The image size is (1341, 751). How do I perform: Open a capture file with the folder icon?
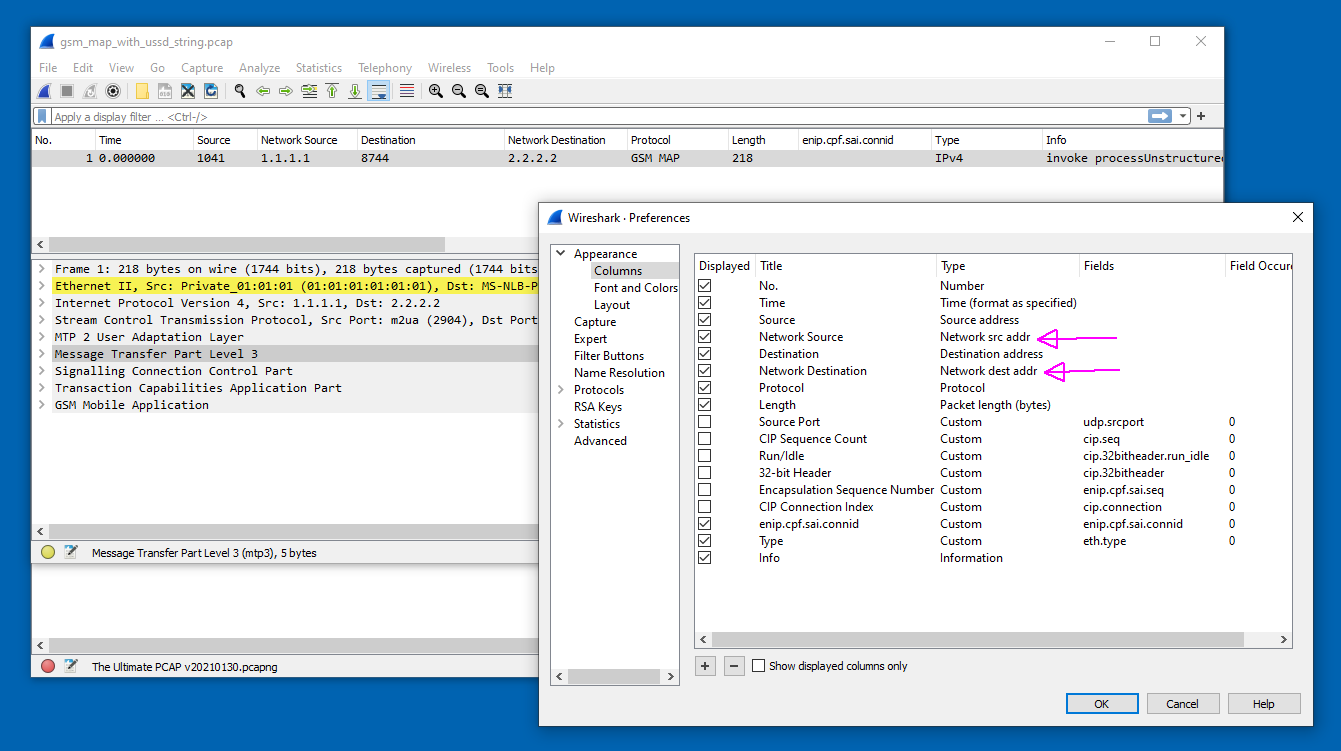(142, 91)
